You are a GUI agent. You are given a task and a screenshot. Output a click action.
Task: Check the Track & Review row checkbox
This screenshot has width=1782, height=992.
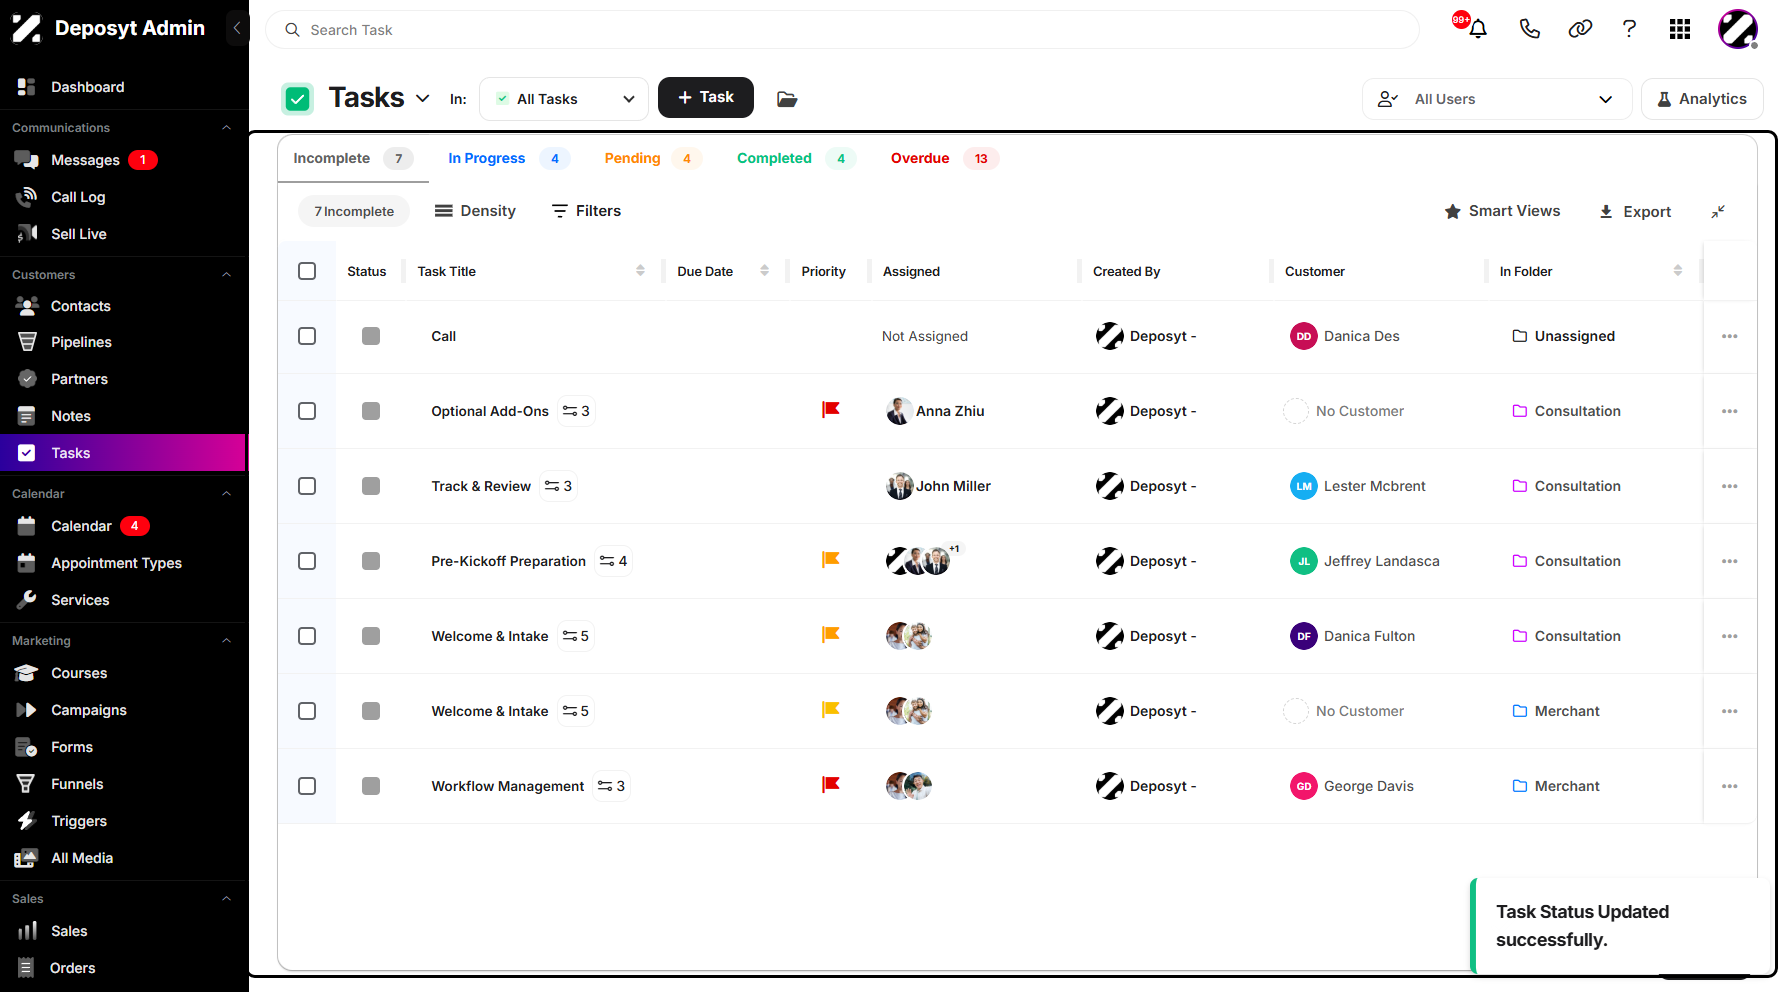(307, 486)
